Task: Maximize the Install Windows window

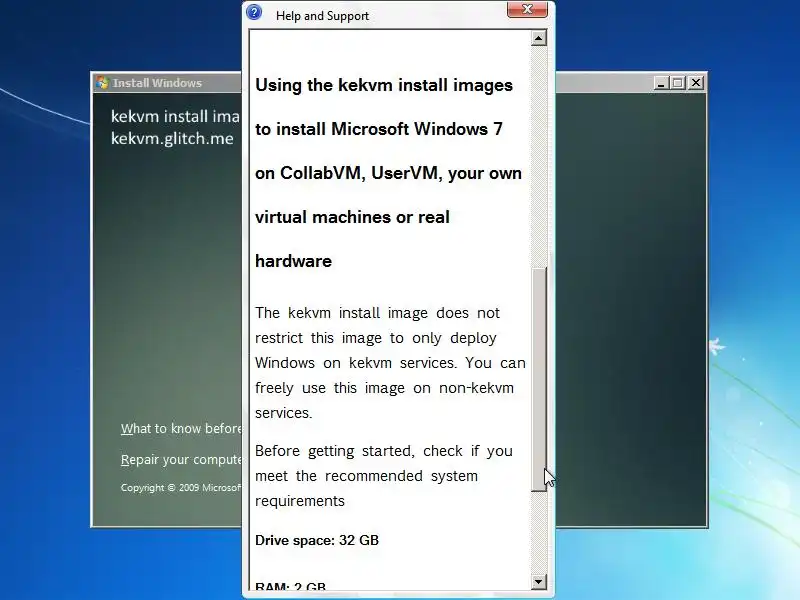Action: pyautogui.click(x=678, y=83)
